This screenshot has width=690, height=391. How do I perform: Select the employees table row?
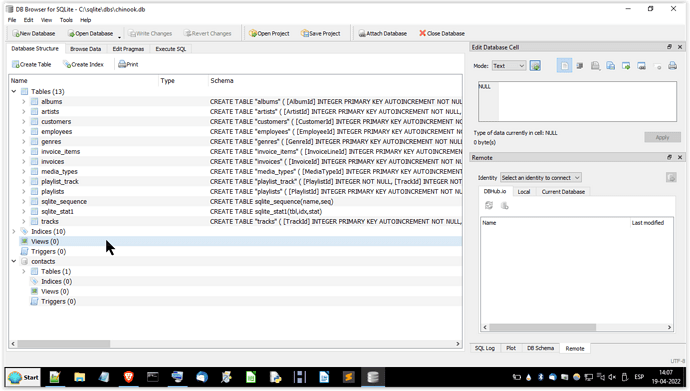tap(235, 132)
